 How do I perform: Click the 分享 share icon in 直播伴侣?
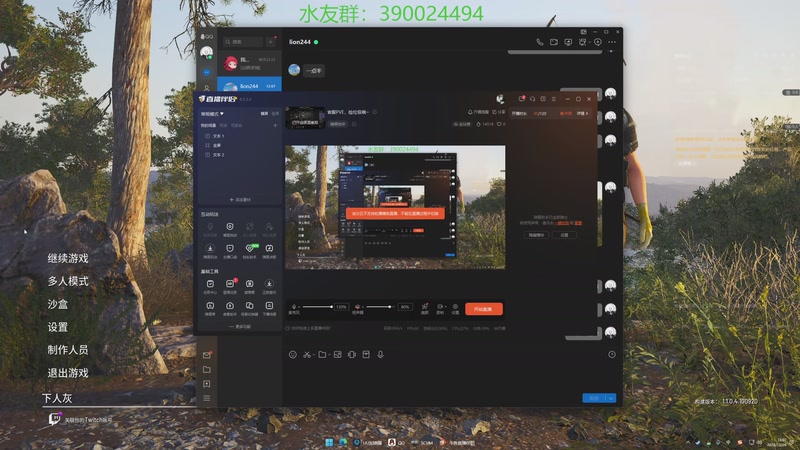point(499,112)
